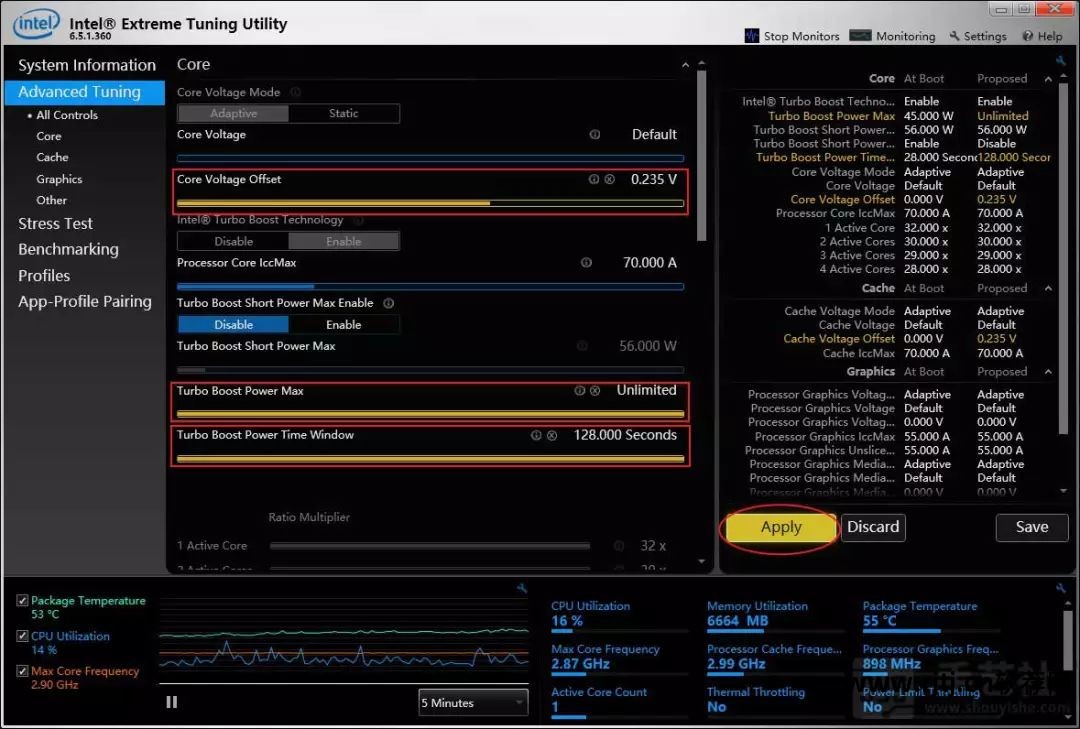Open Profiles section
The height and width of the screenshot is (729, 1080).
click(44, 276)
